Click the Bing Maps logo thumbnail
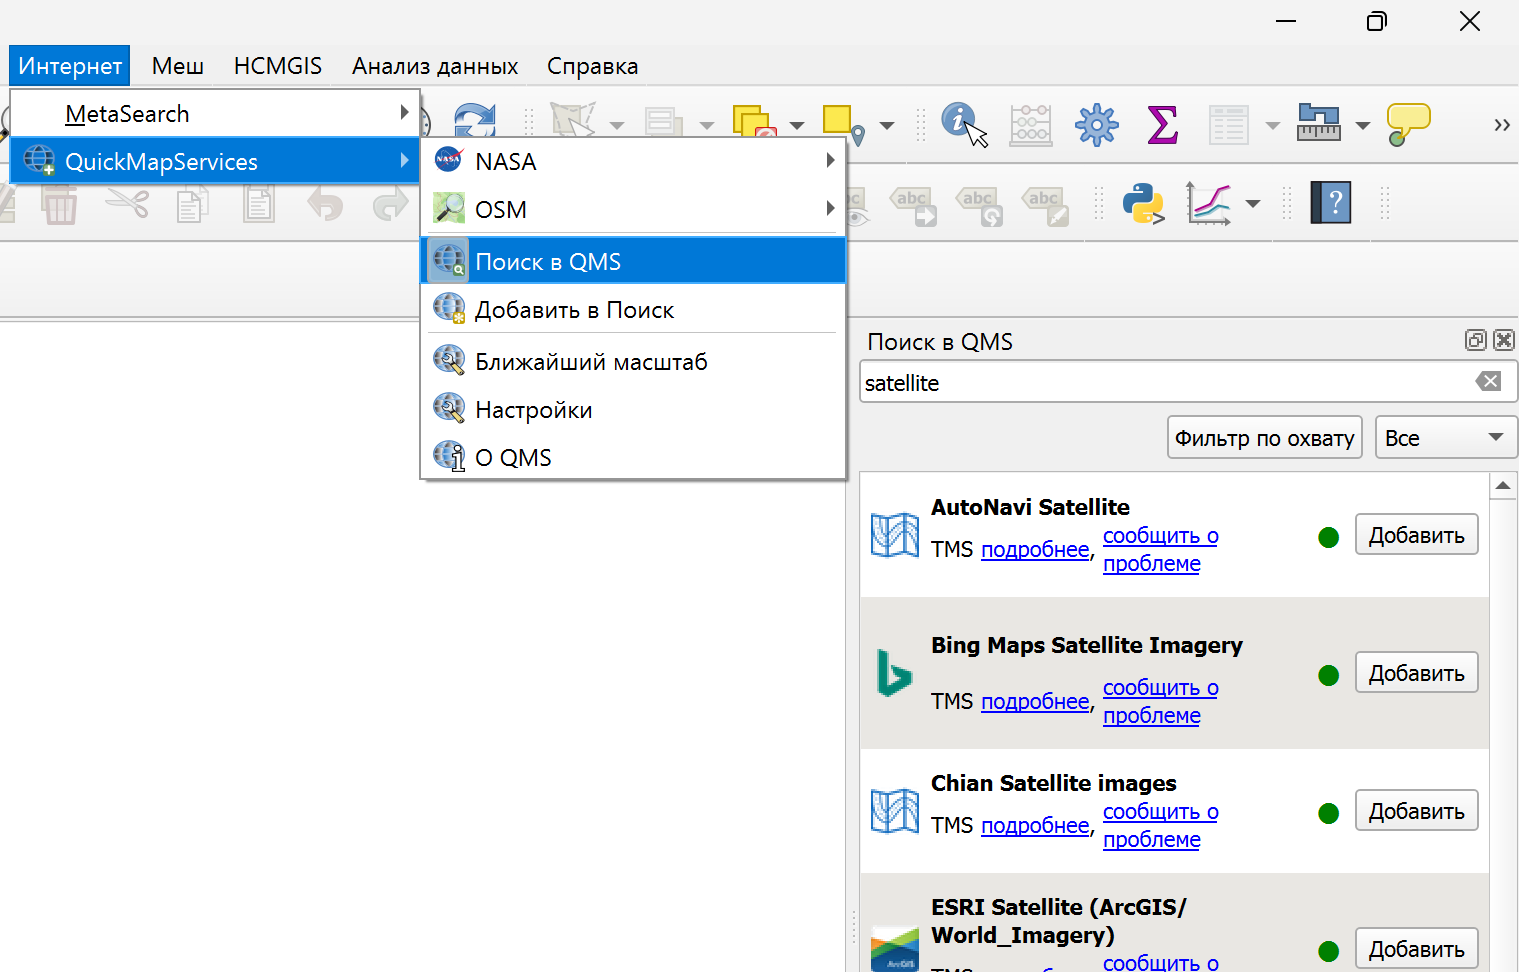The height and width of the screenshot is (972, 1519). point(894,673)
